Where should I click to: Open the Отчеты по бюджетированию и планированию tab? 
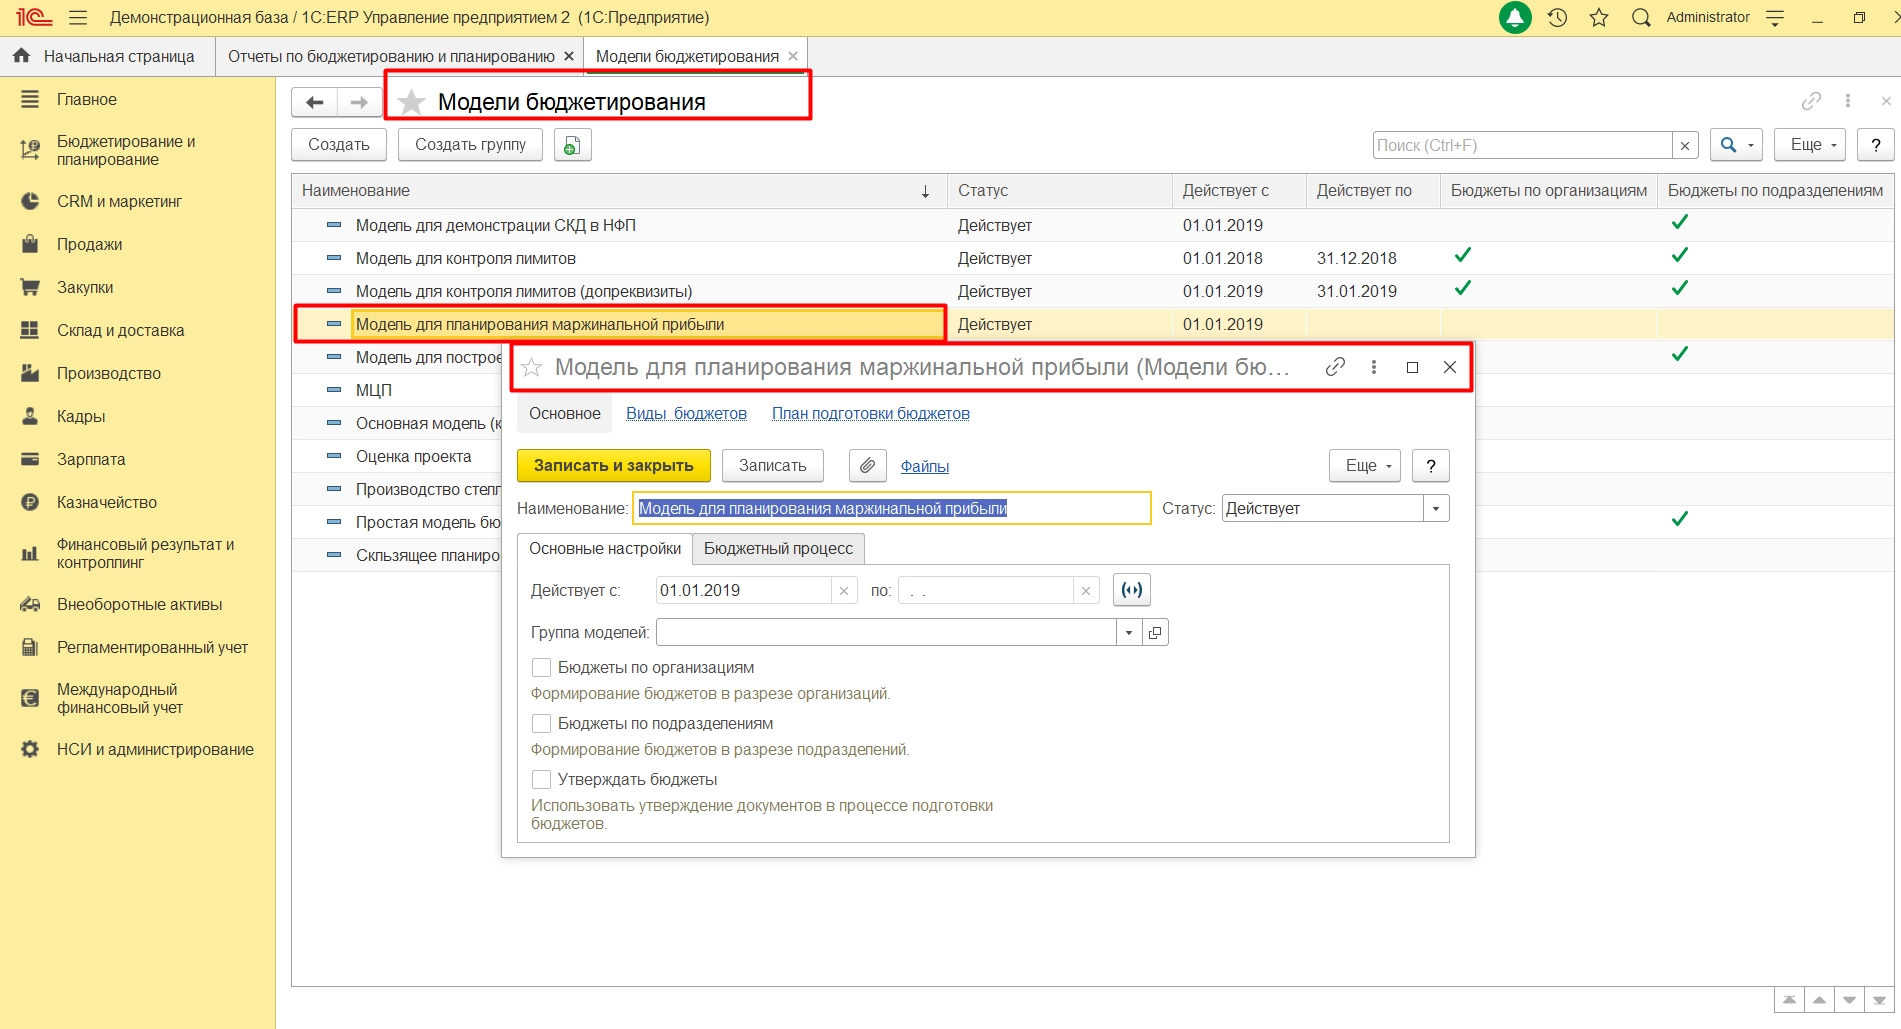[x=390, y=57]
